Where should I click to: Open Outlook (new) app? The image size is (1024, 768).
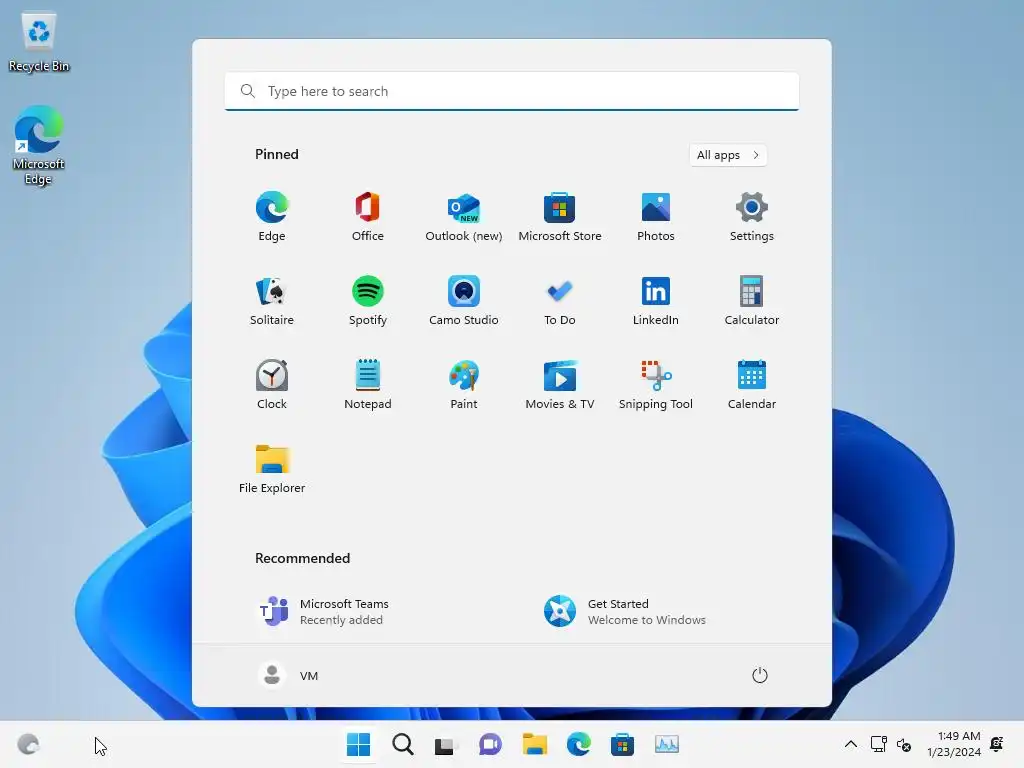click(x=464, y=217)
